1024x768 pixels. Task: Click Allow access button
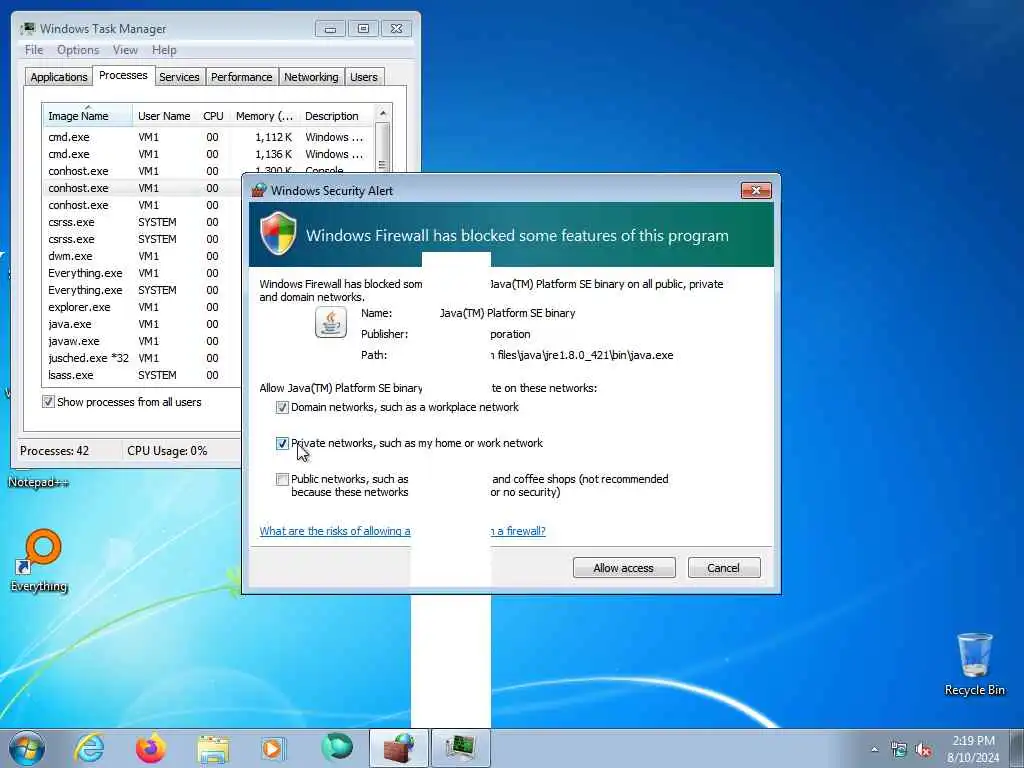click(624, 568)
